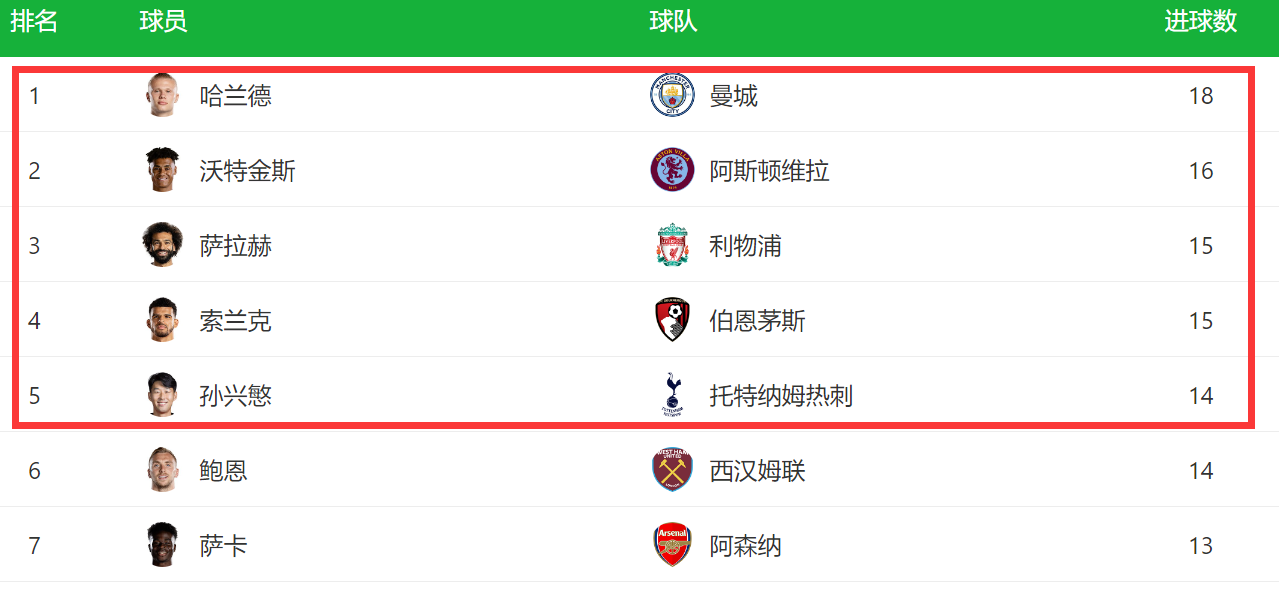Open team name 托特纳姆热刺

pyautogui.click(x=782, y=396)
